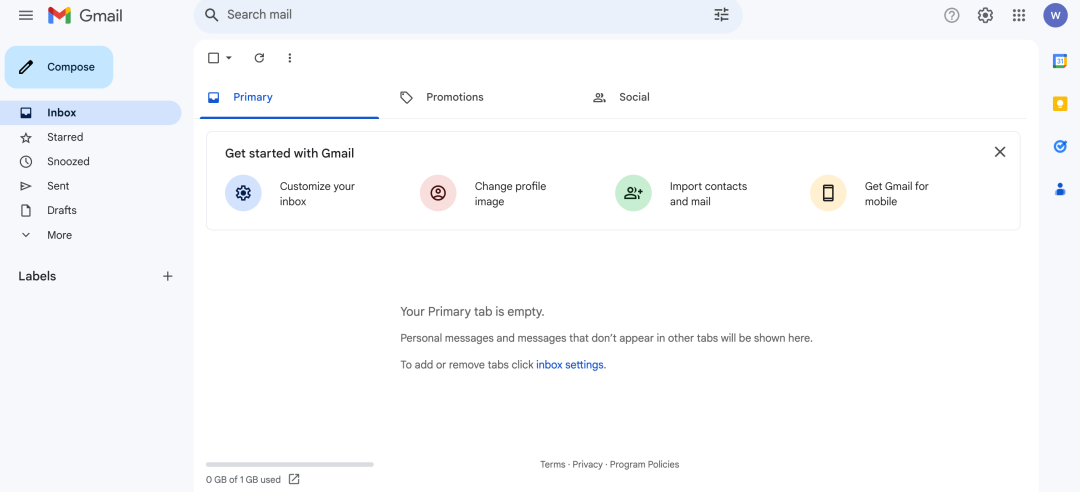Open the main menu hamburger icon
1080x492 pixels.
[x=26, y=15]
